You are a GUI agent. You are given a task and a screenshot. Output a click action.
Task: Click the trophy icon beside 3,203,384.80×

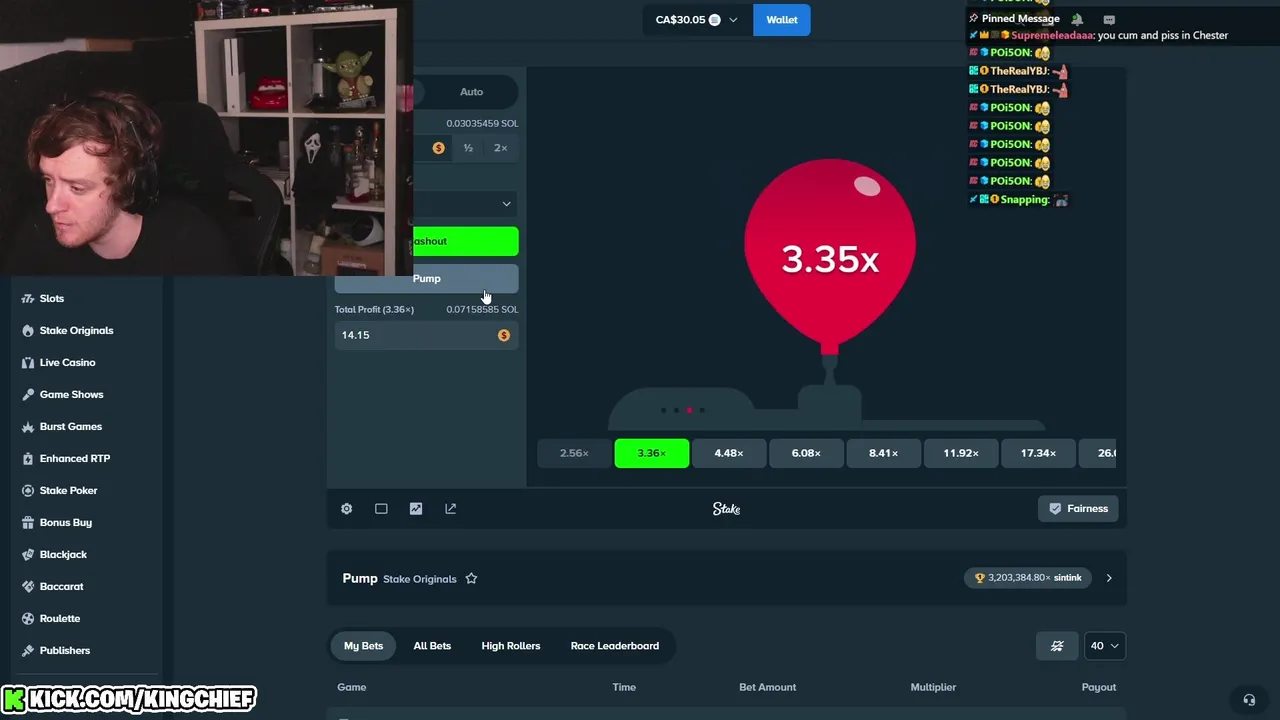pos(980,578)
